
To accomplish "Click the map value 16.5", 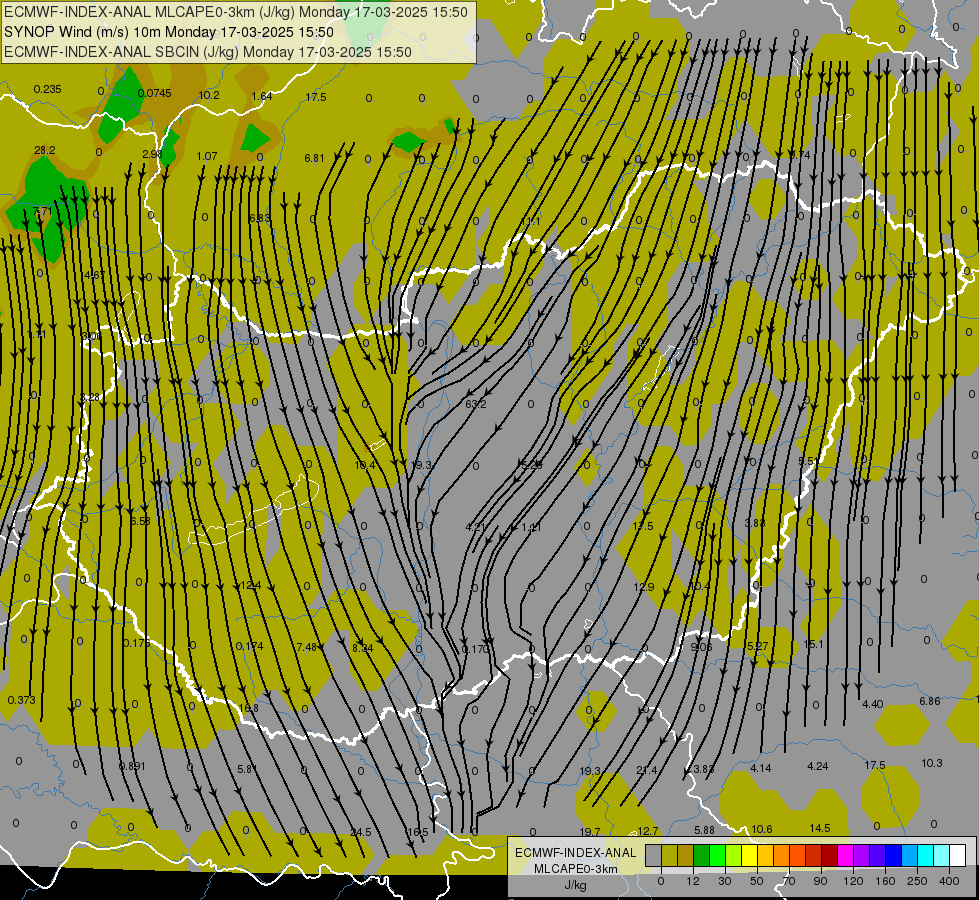I will click(x=418, y=832).
